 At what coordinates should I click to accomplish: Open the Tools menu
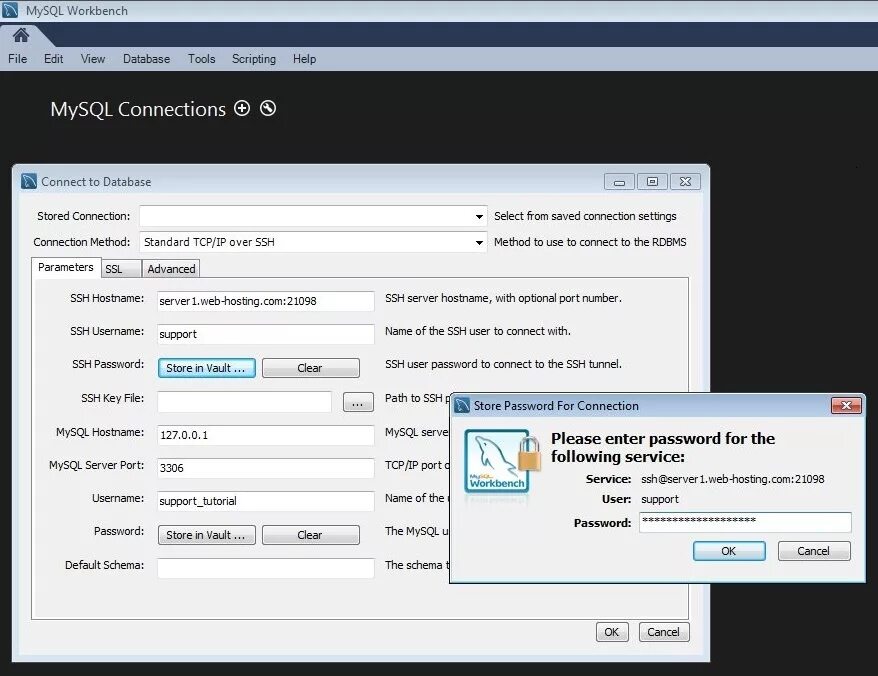click(x=202, y=59)
